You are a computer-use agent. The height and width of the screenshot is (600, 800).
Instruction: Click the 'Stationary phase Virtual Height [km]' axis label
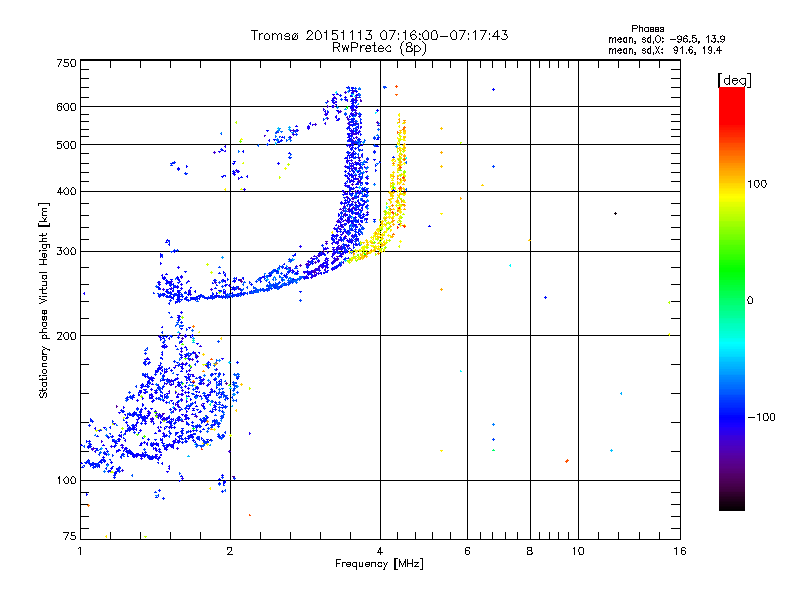(44, 301)
